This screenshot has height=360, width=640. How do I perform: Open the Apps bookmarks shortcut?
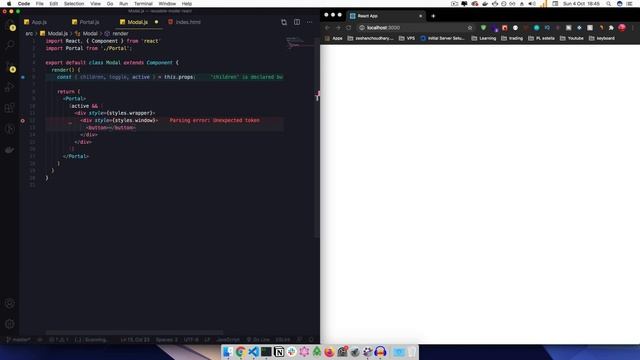point(334,38)
